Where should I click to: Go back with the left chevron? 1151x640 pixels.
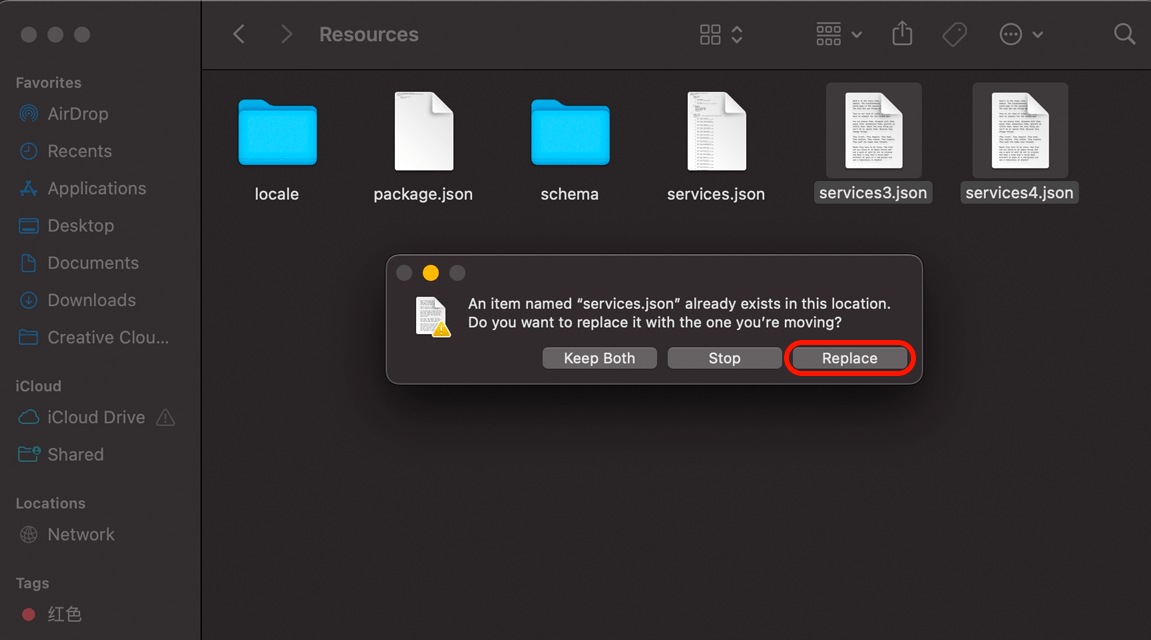pyautogui.click(x=239, y=34)
